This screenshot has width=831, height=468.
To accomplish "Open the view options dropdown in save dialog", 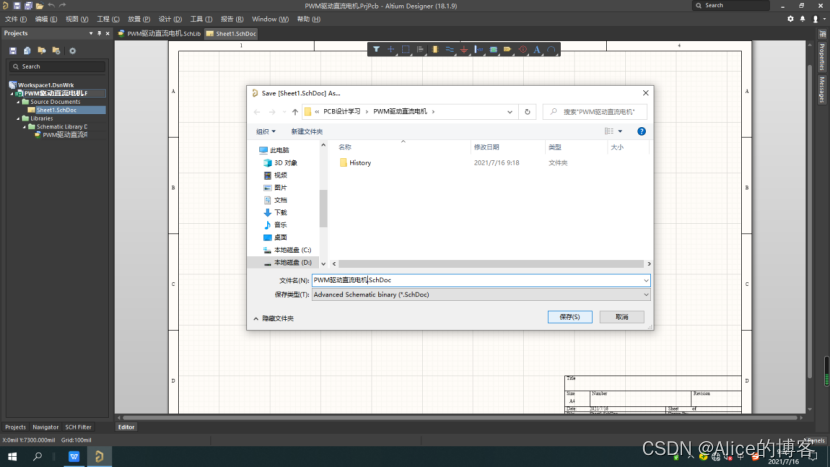I will (620, 131).
